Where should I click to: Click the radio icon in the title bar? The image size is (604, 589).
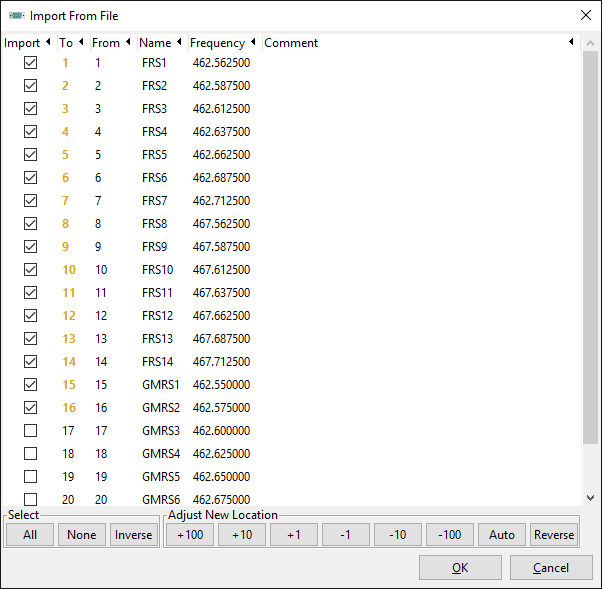(17, 16)
